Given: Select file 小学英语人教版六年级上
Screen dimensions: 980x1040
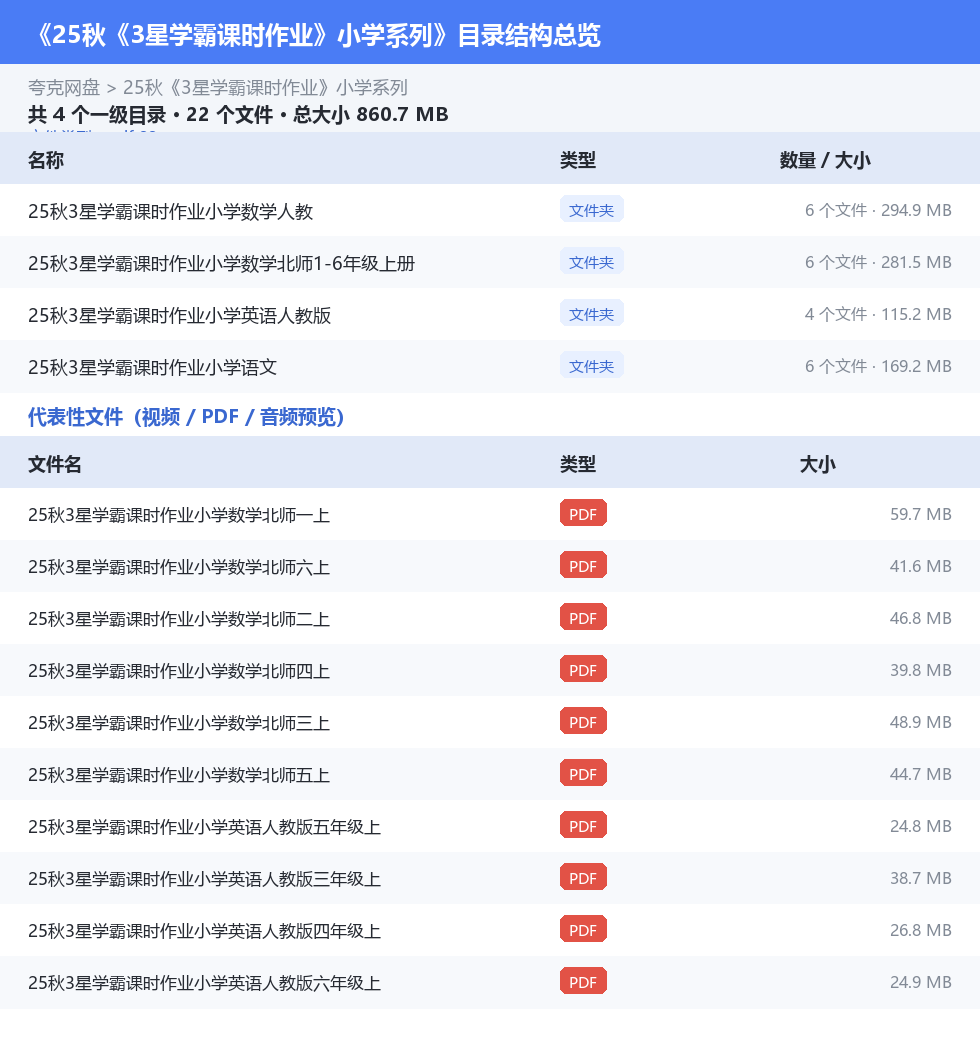Looking at the screenshot, I should pyautogui.click(x=204, y=983).
